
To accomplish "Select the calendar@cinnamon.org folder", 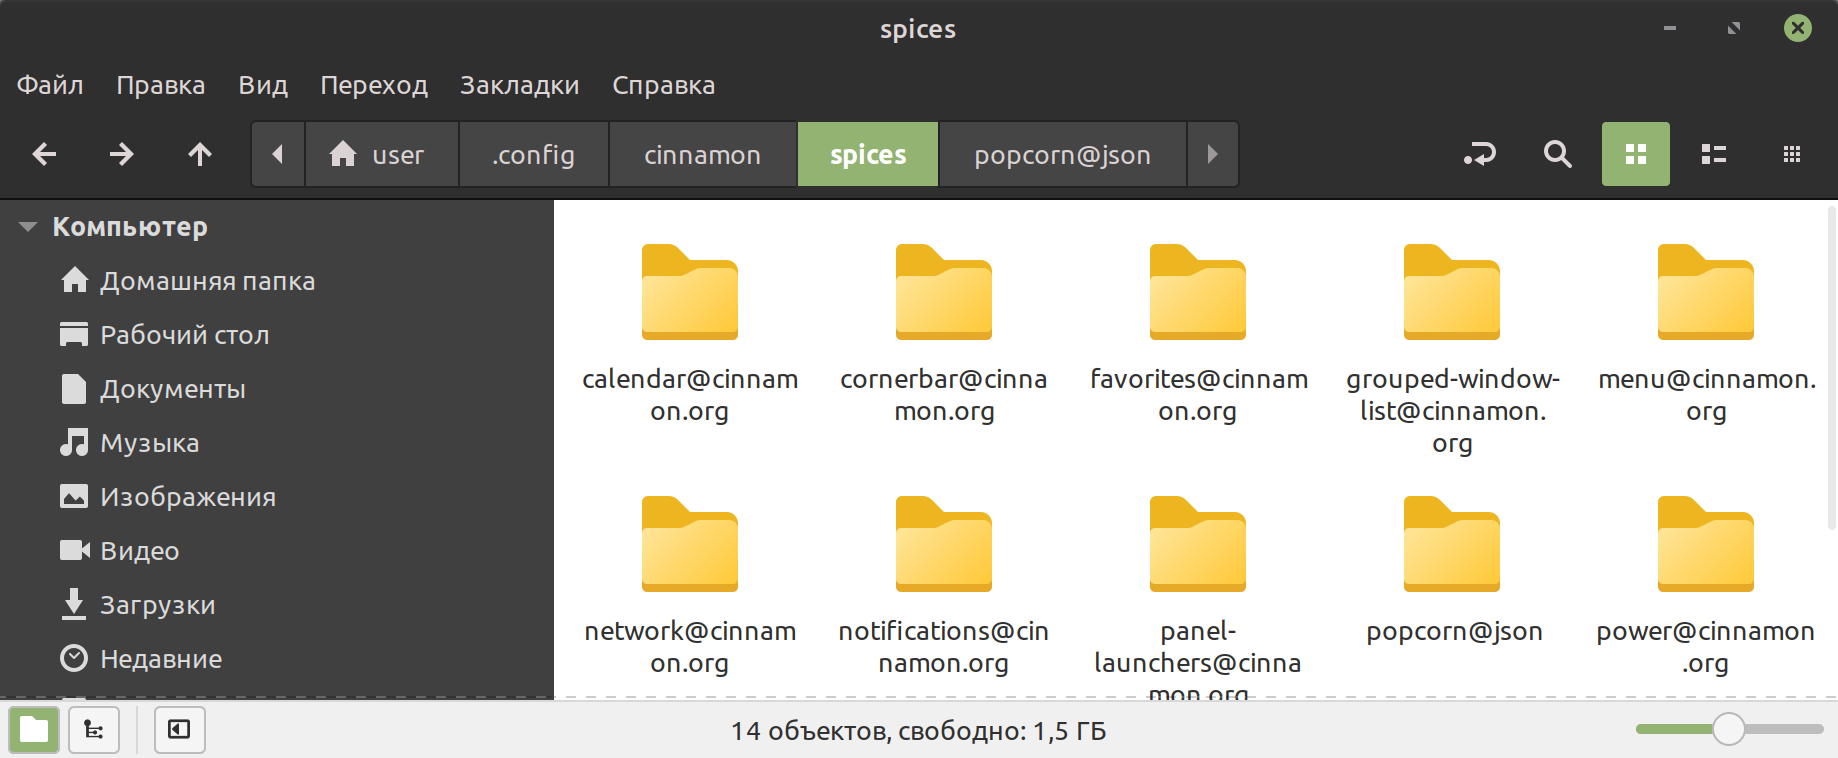I will (690, 335).
